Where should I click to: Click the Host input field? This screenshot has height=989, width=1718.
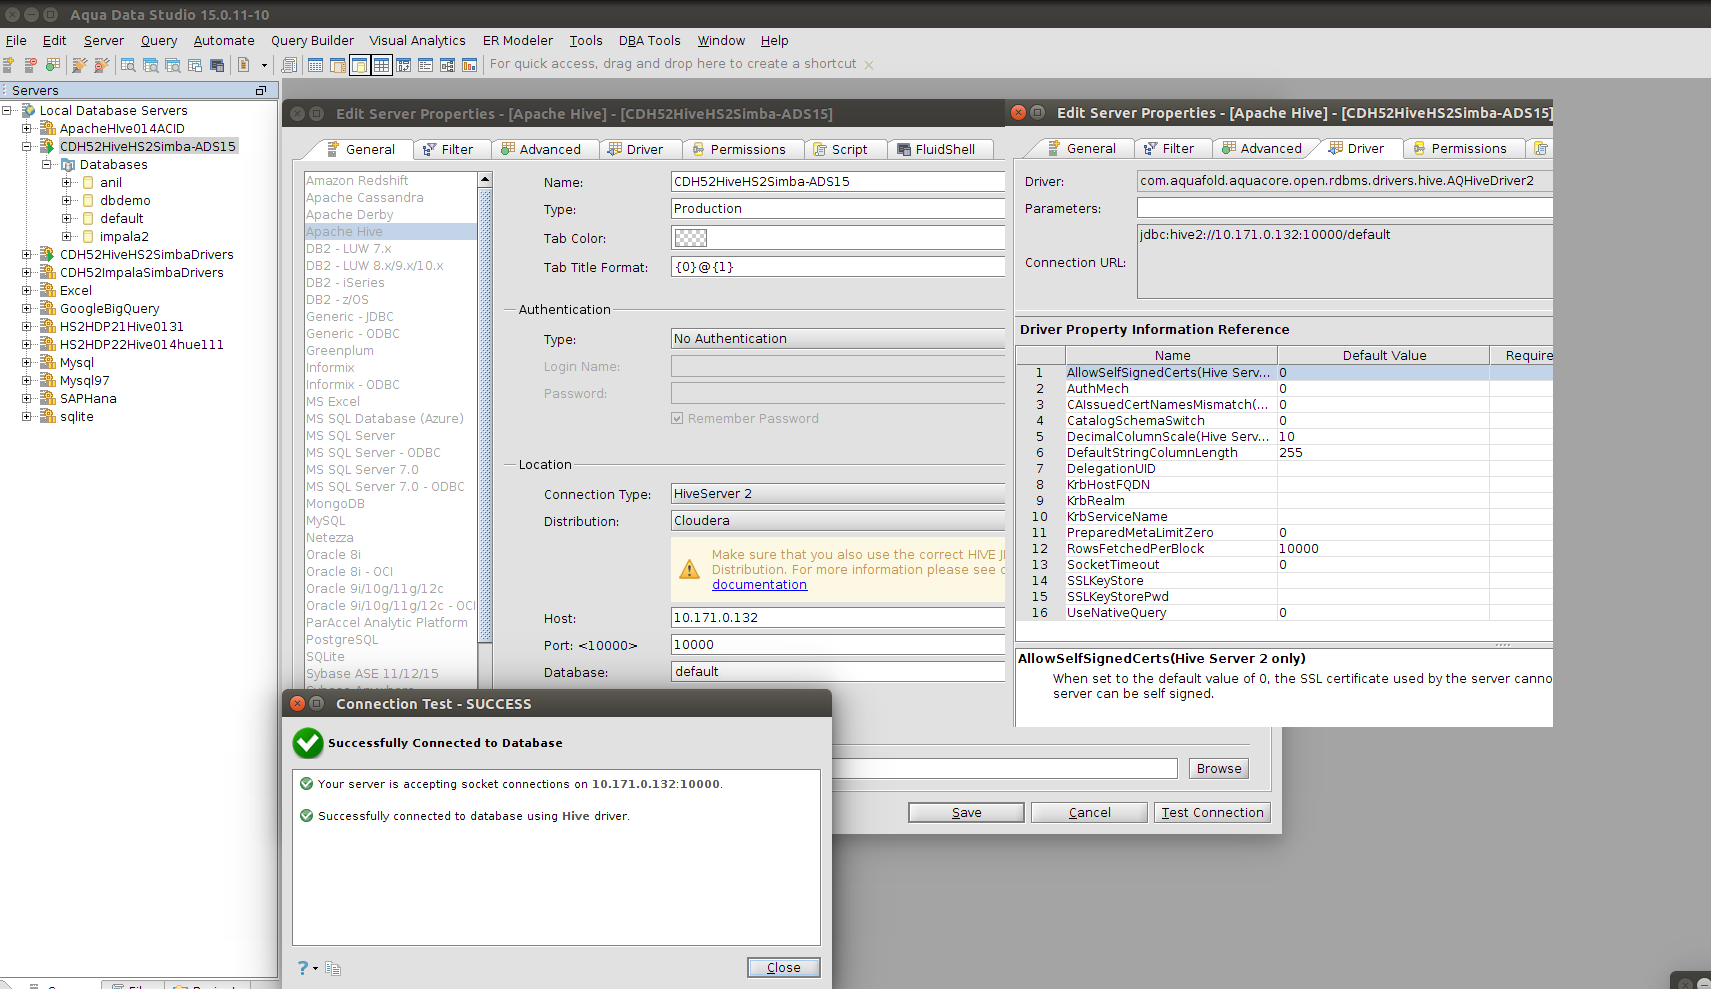[838, 618]
